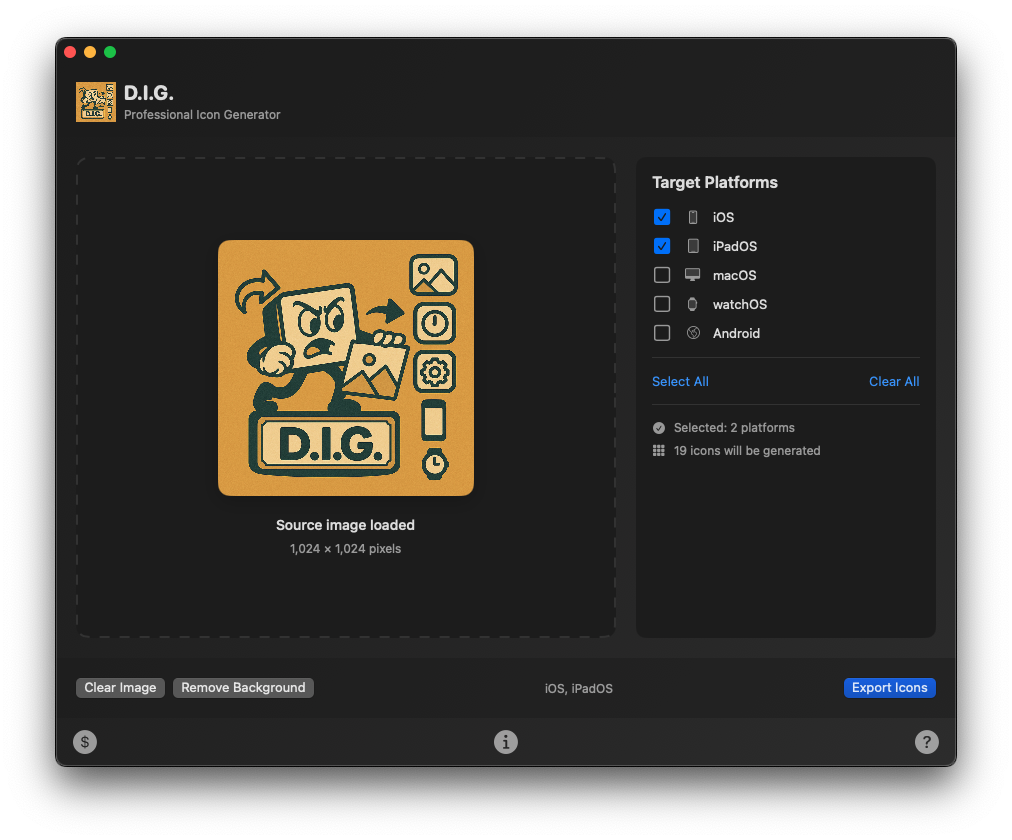Click the Select All link
Image resolution: width=1012 pixels, height=840 pixels.
click(680, 381)
